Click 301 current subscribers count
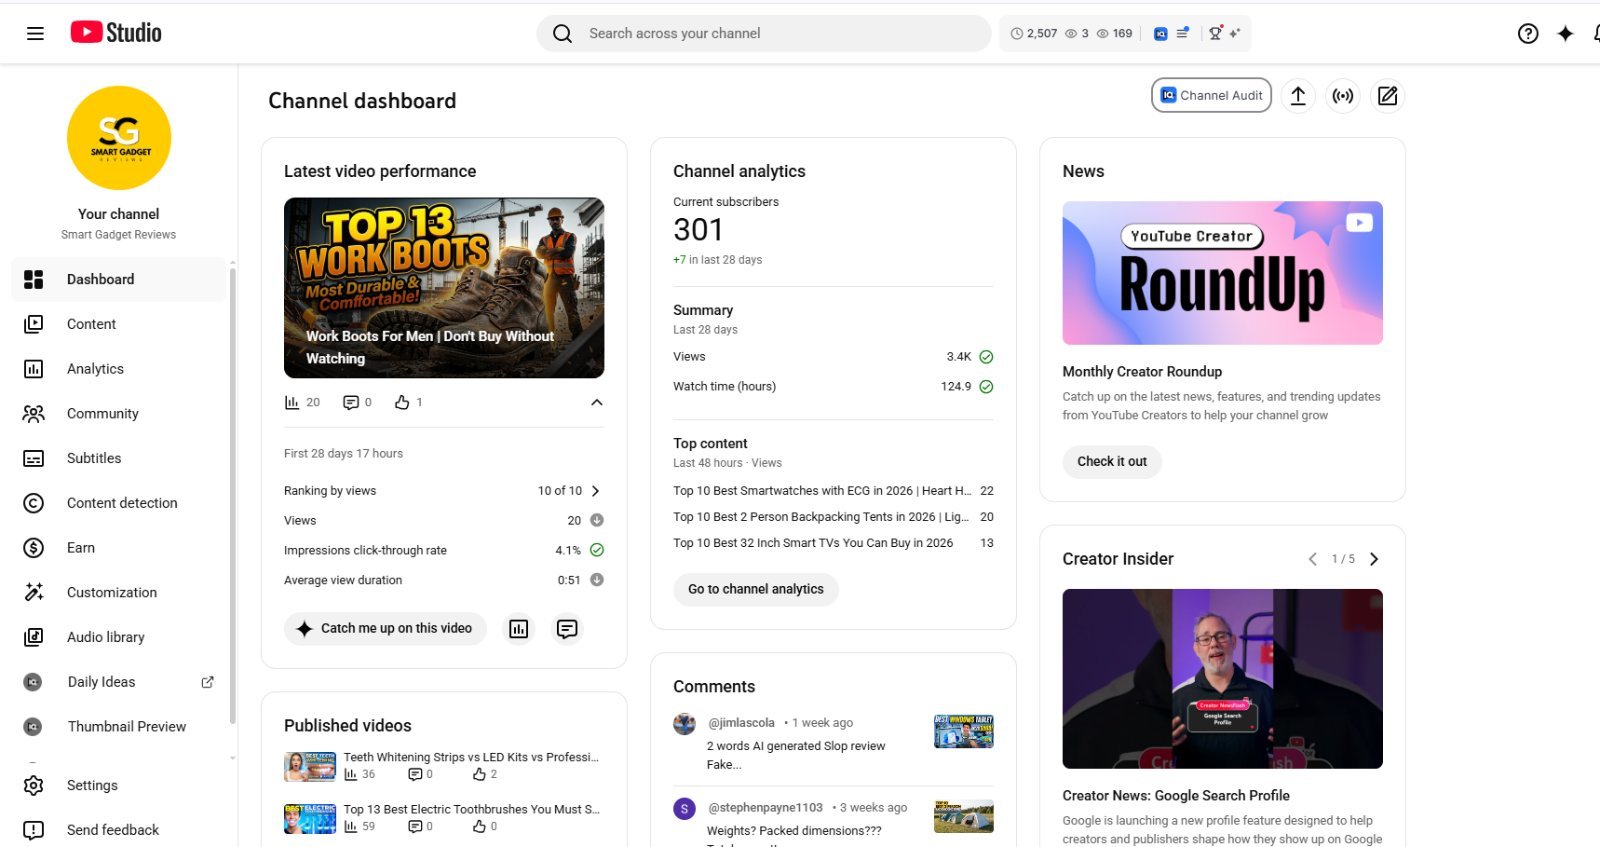The width and height of the screenshot is (1600, 847). click(x=698, y=230)
